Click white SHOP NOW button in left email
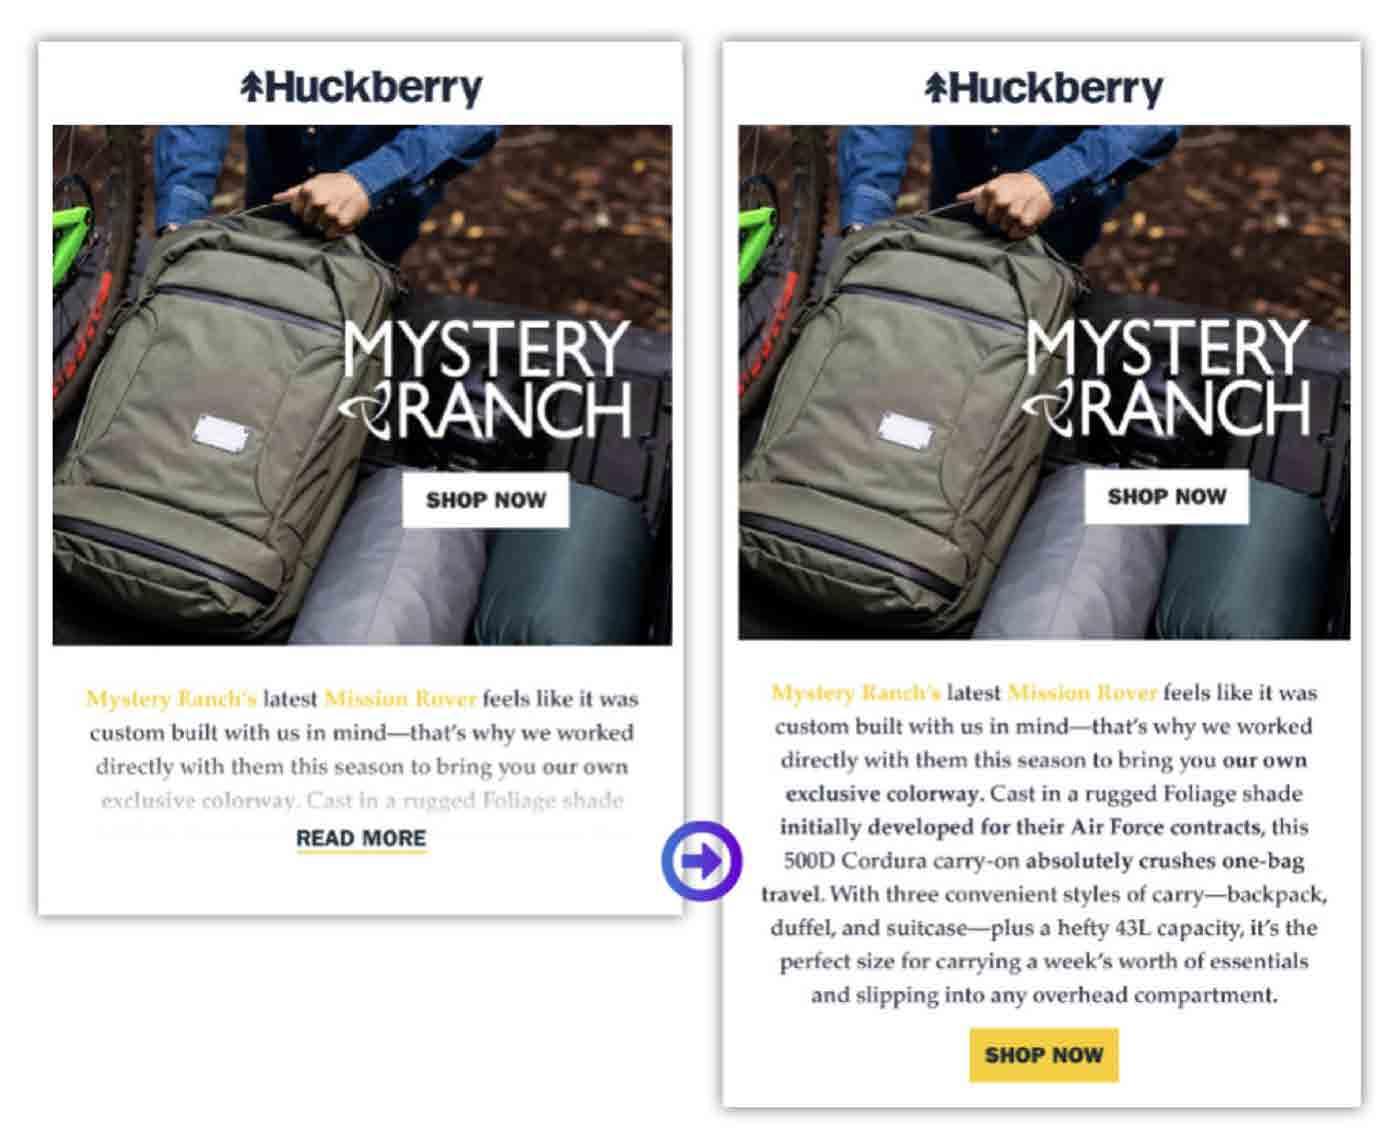This screenshot has width=1398, height=1145. [486, 500]
